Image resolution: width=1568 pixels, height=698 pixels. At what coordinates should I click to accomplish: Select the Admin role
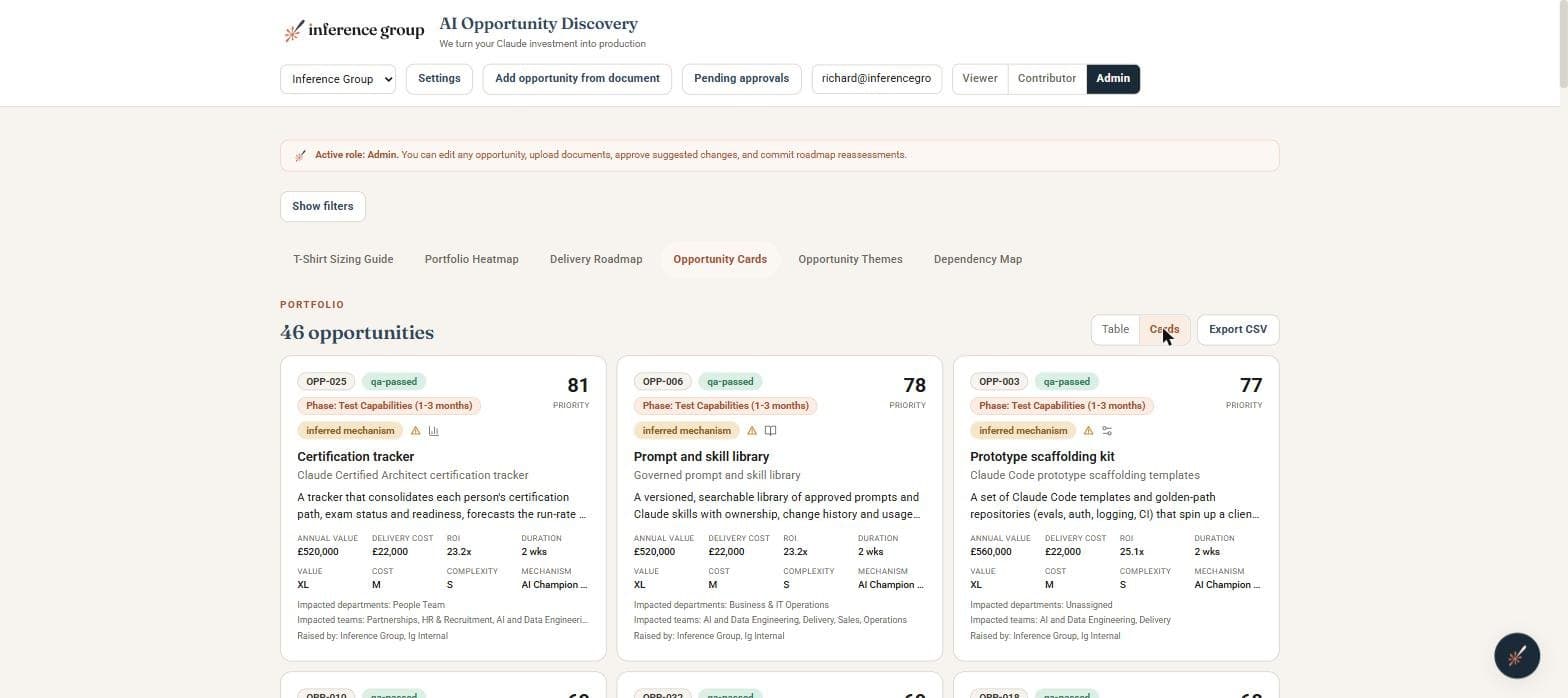coord(1113,79)
